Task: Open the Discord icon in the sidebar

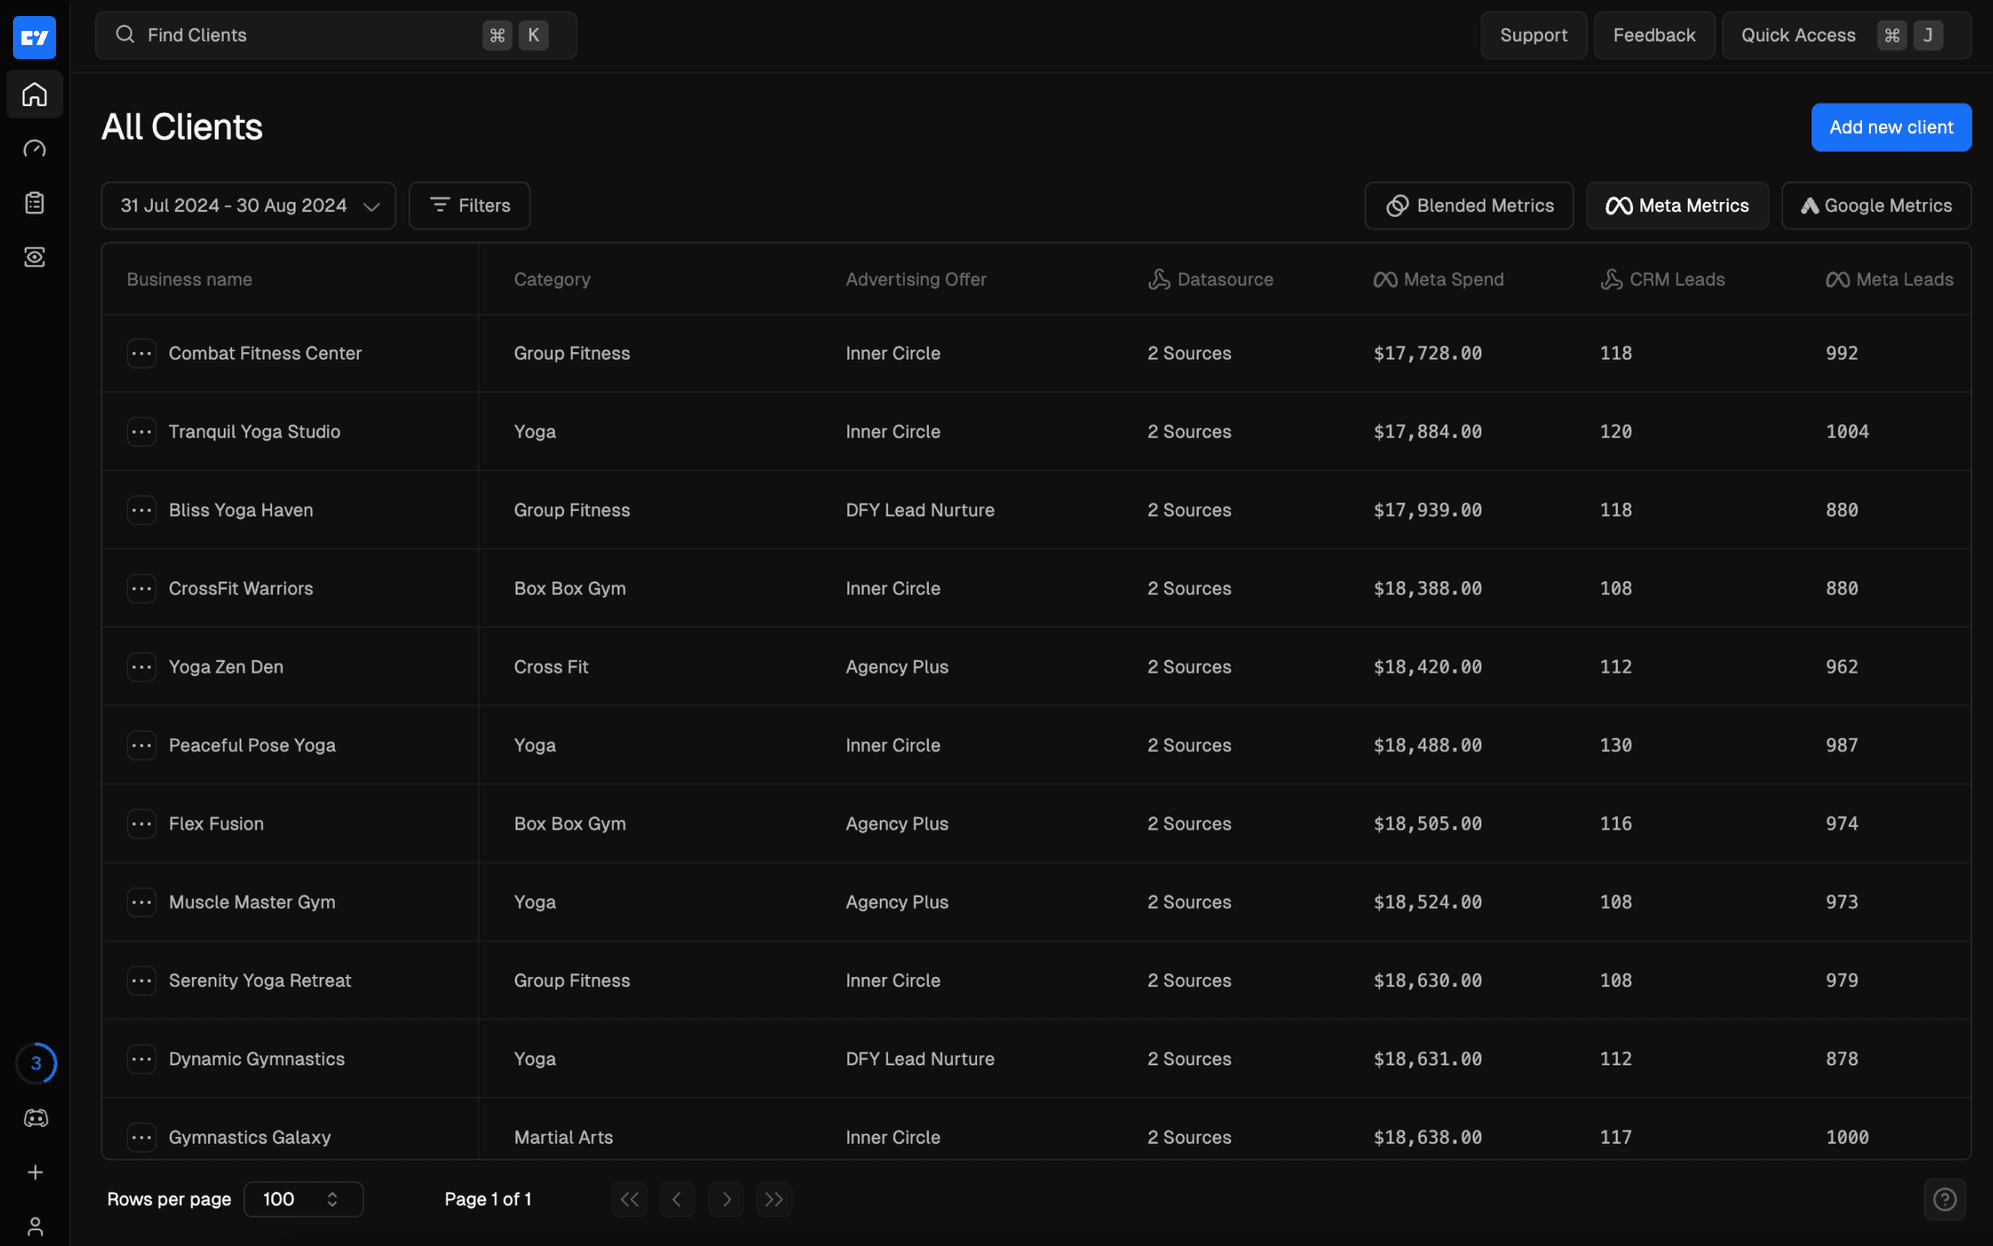Action: [35, 1118]
